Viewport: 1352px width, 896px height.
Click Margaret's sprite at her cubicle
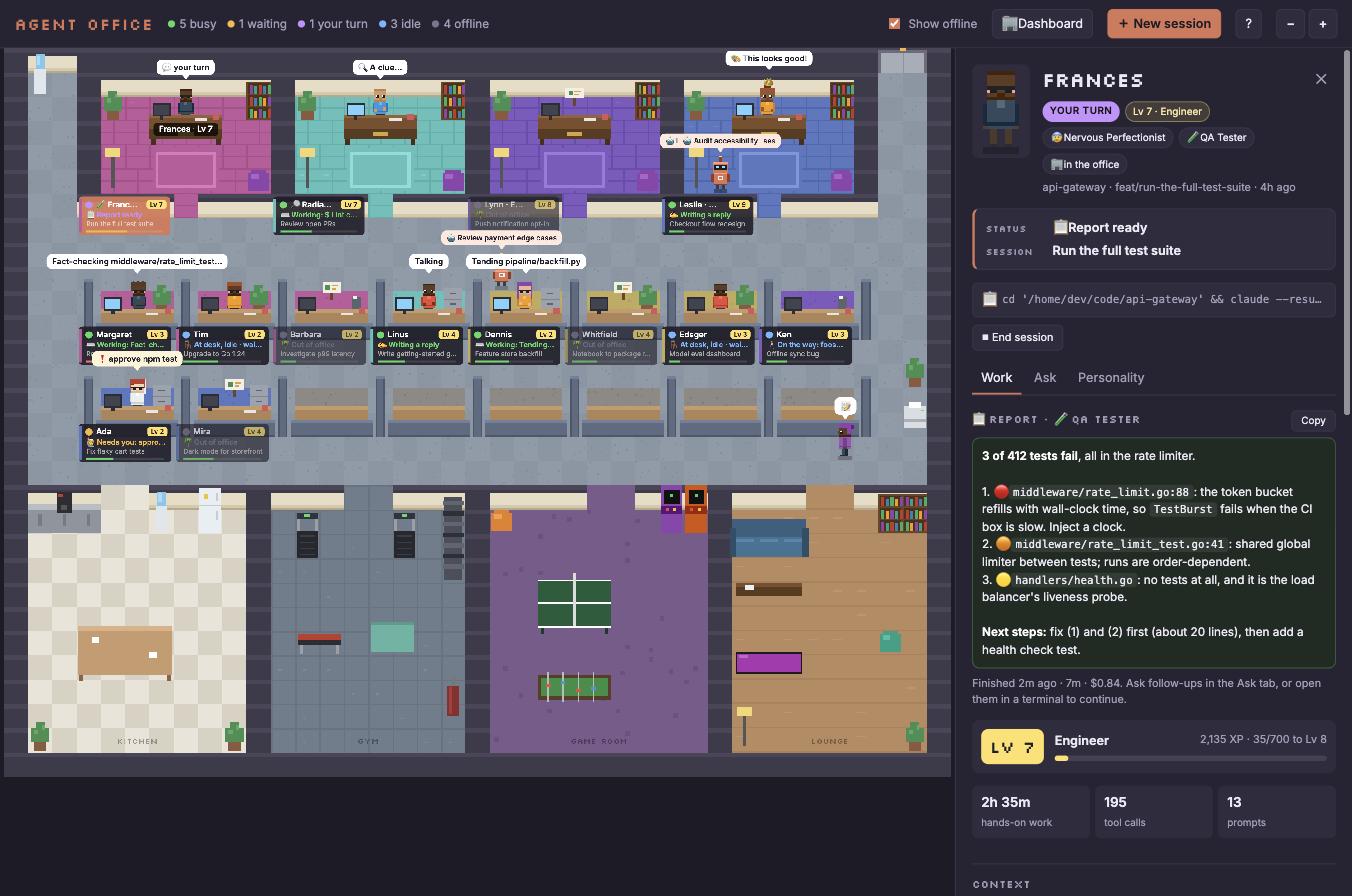[138, 294]
